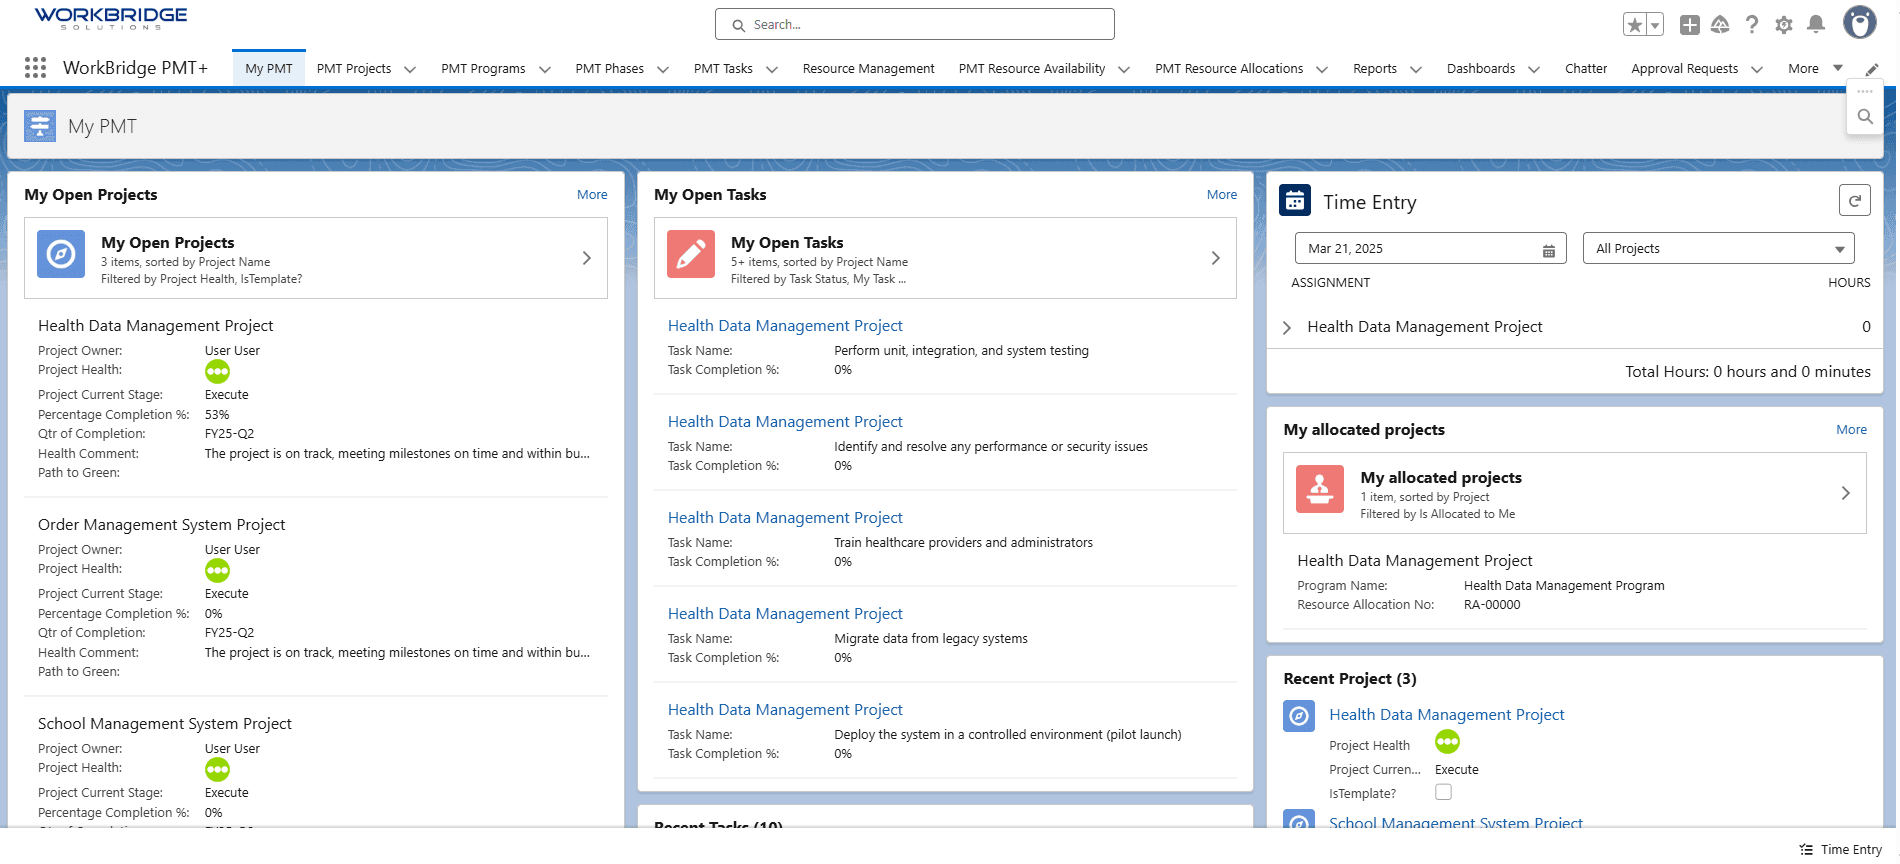Open My Open Projects list view arrow
Viewport: 1900px width, 864px height.
587,258
